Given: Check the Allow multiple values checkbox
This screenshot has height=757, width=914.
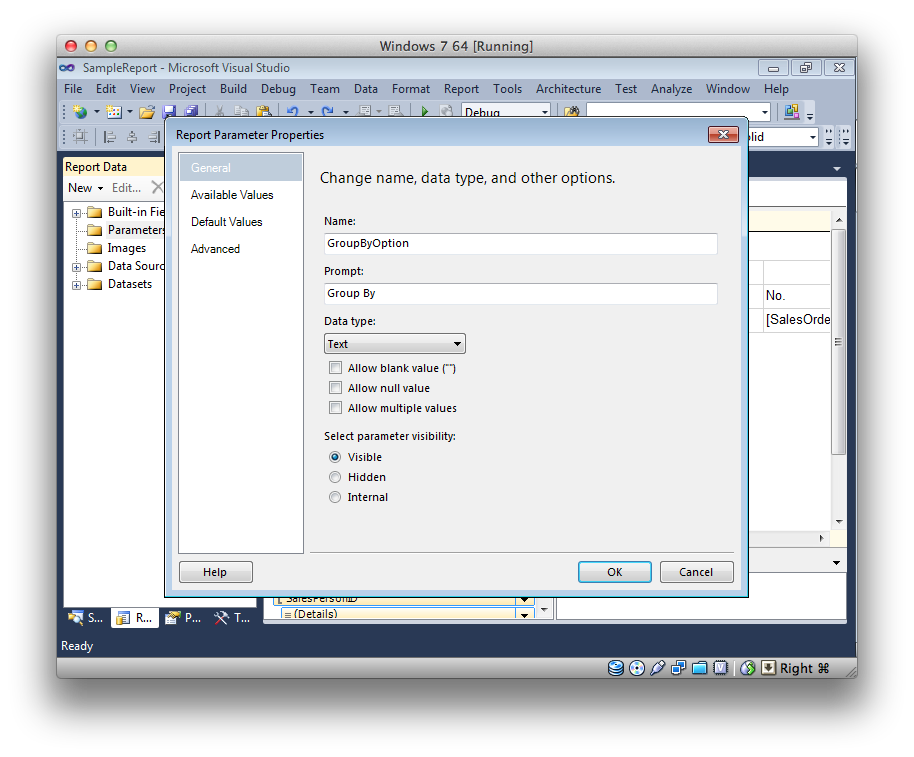Looking at the screenshot, I should pos(335,408).
